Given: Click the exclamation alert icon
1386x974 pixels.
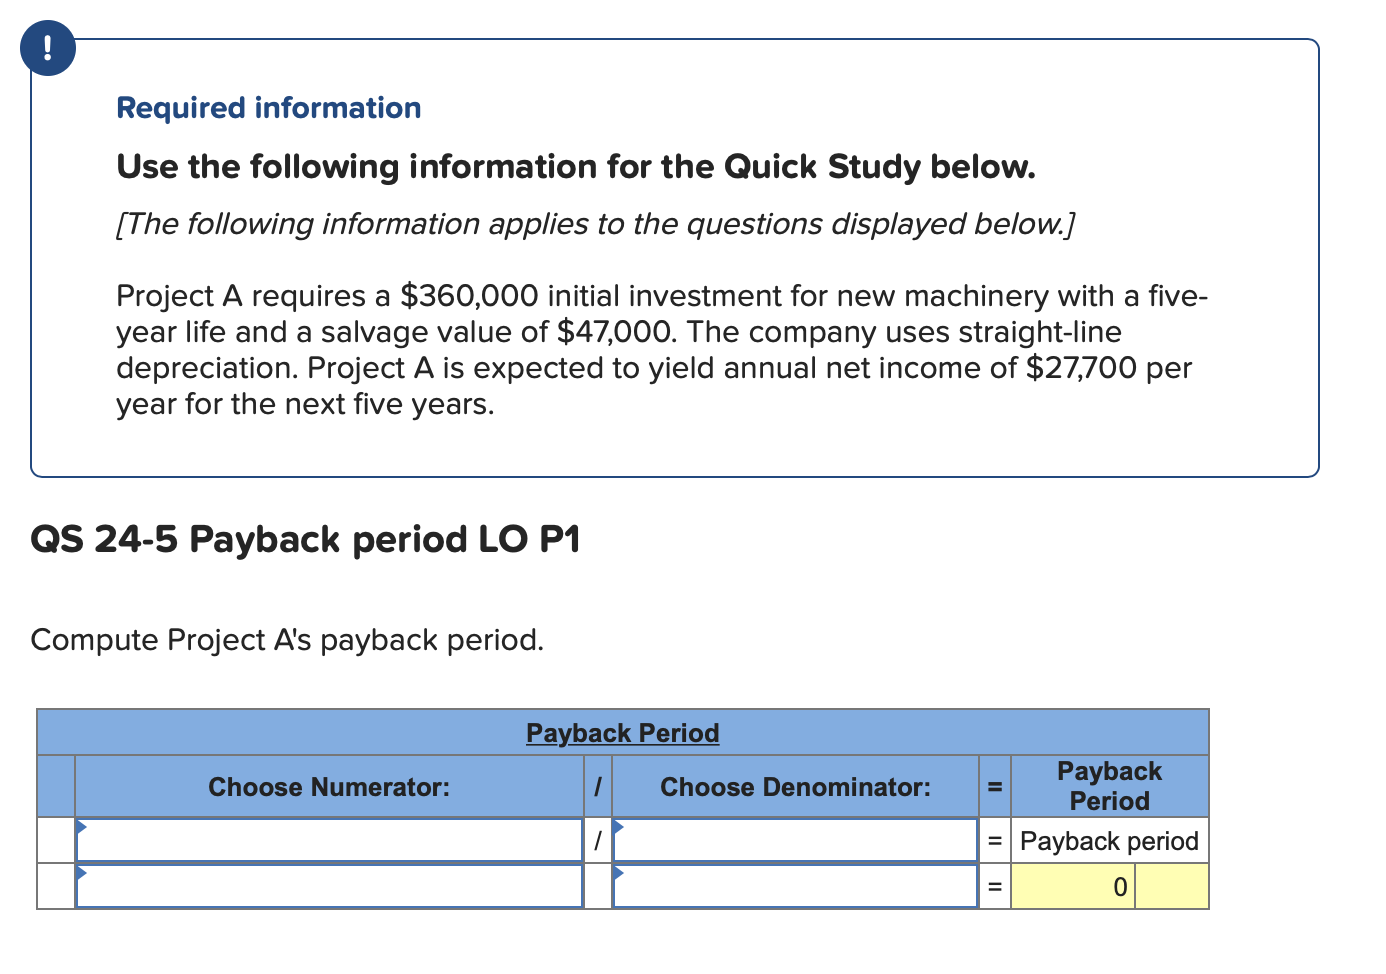Looking at the screenshot, I should click(47, 47).
